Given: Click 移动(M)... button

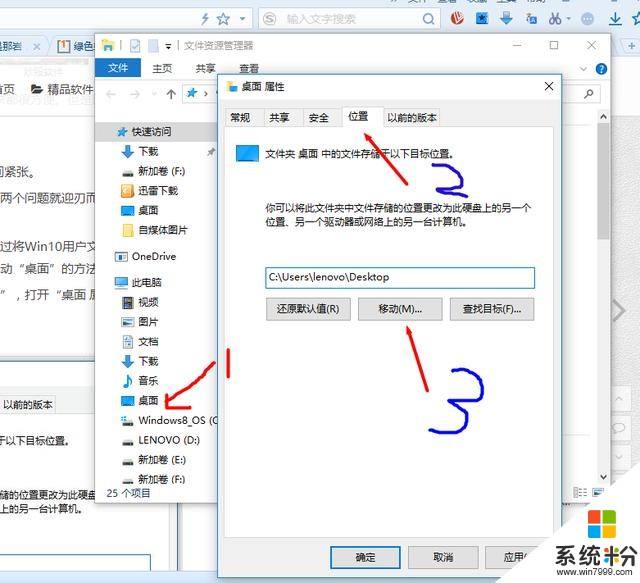Looking at the screenshot, I should (x=400, y=309).
